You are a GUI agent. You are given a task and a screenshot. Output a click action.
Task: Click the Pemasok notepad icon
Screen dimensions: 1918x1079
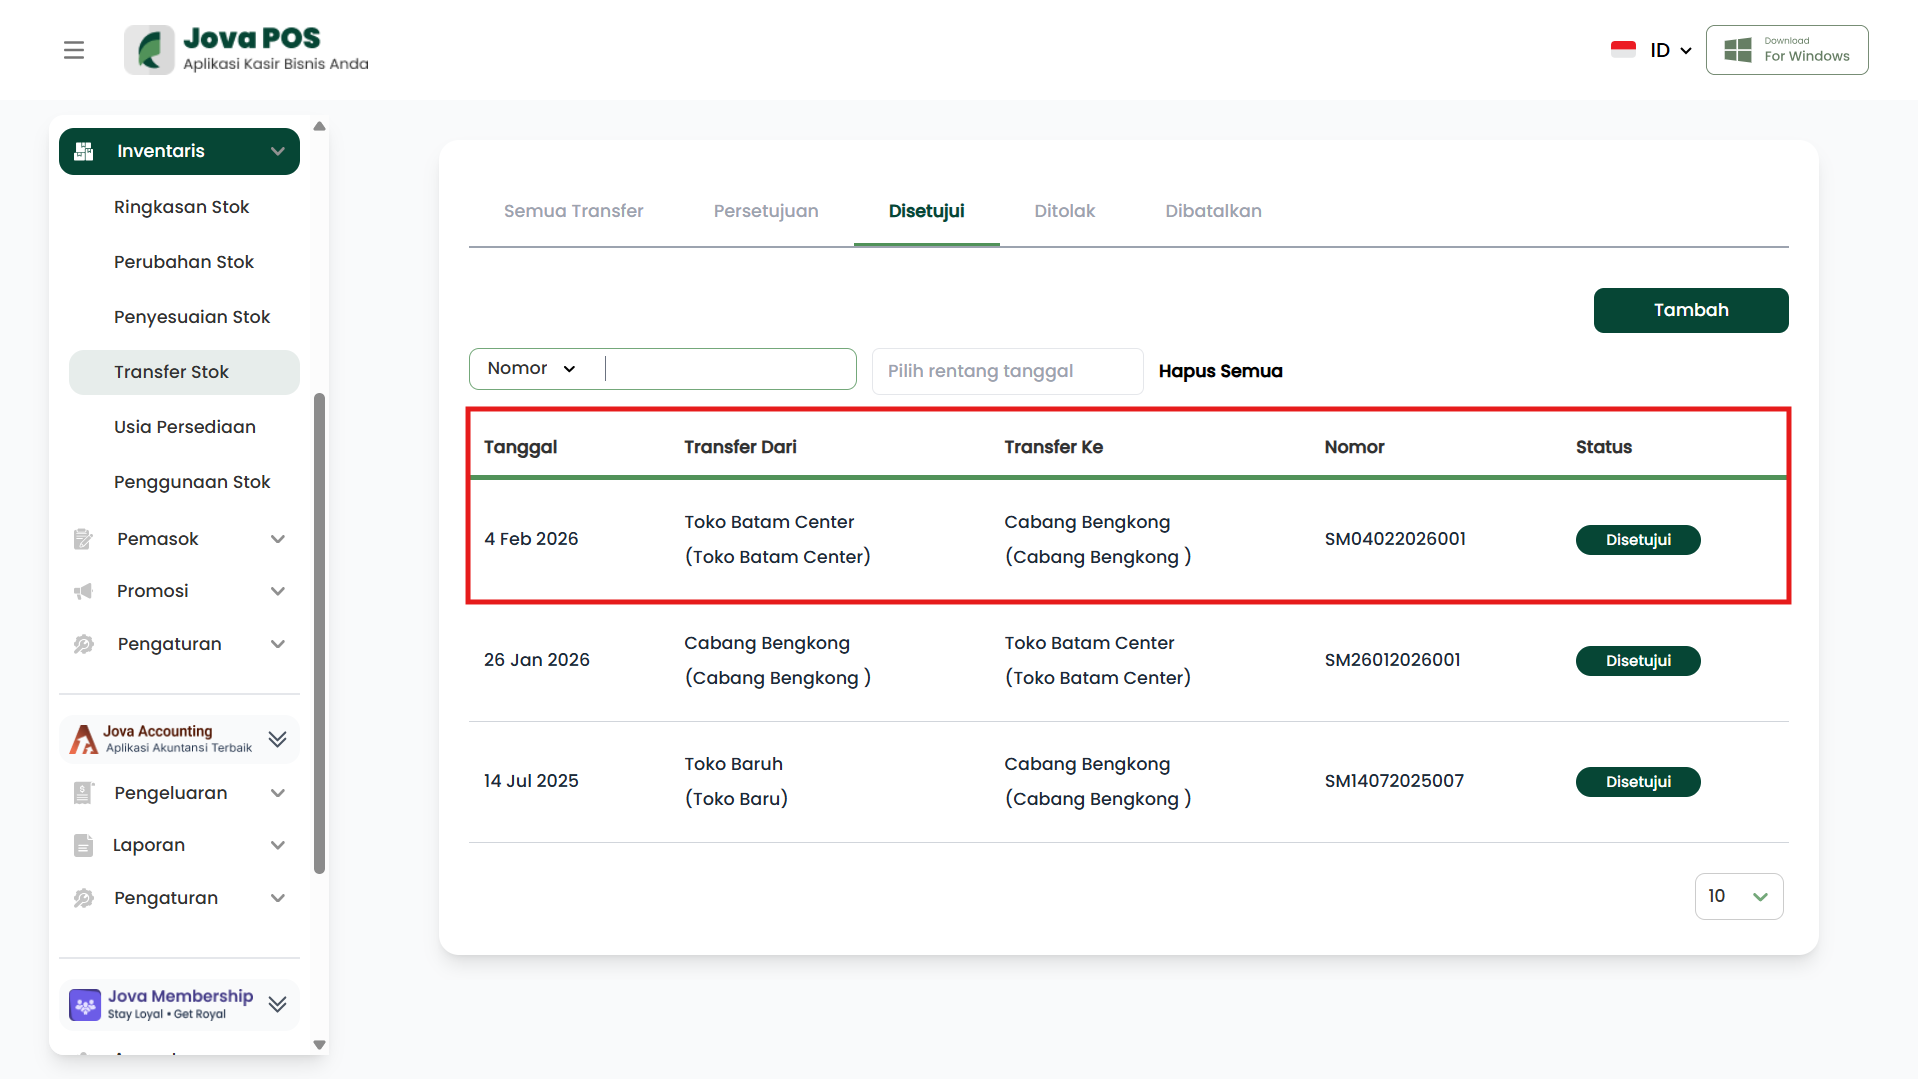click(83, 540)
